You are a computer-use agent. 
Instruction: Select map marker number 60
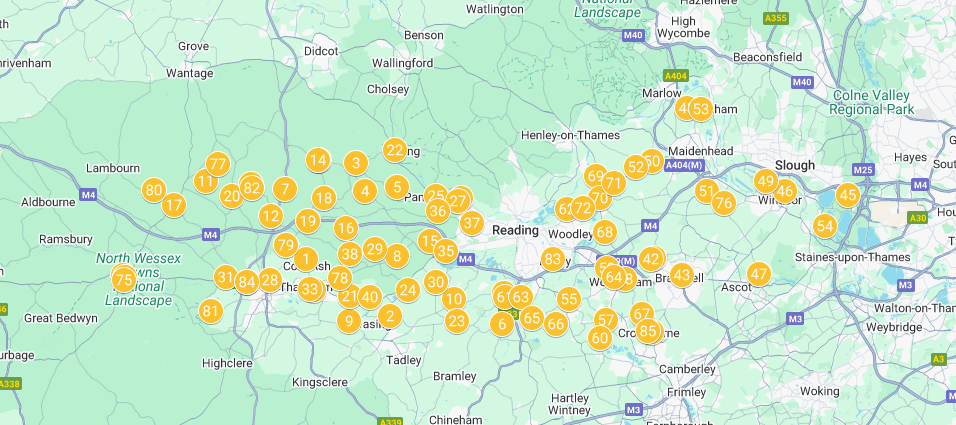pos(601,338)
